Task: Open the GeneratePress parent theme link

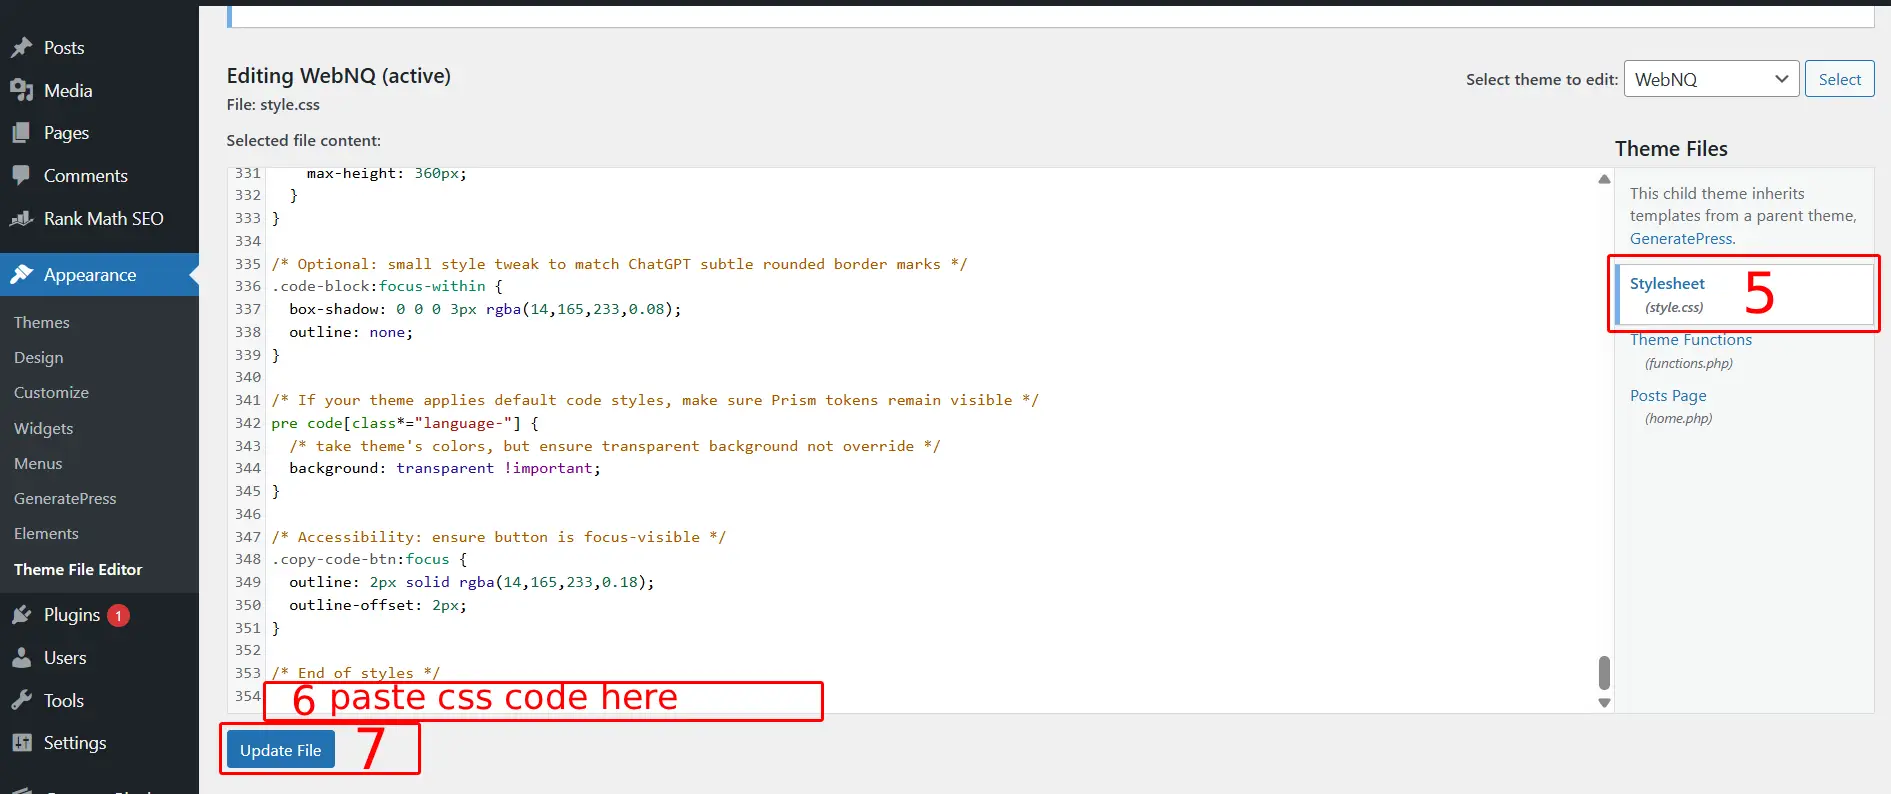Action: click(x=1681, y=239)
